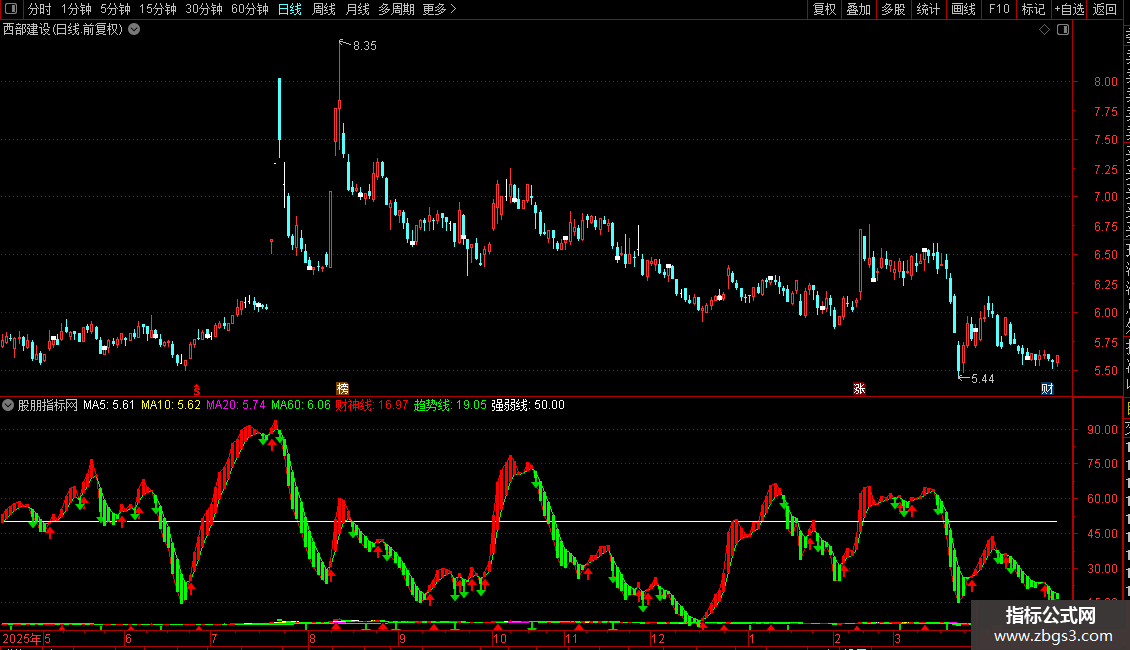Click the 财 event marker icon
The image size is (1130, 650).
pos(1047,388)
